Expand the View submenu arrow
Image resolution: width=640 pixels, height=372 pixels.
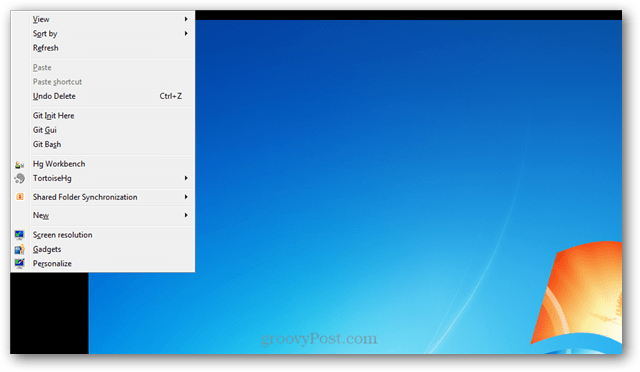(186, 19)
